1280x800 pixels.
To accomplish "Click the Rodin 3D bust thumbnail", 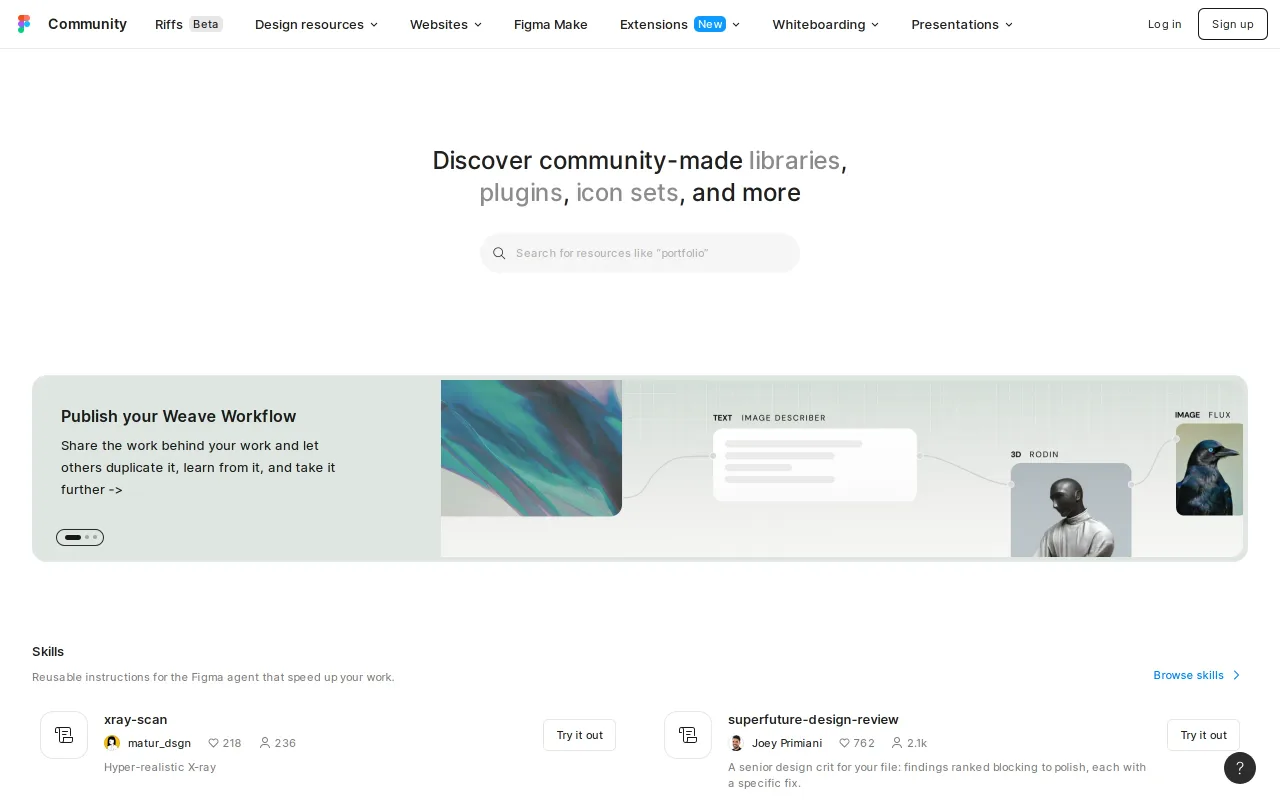I will (x=1071, y=510).
